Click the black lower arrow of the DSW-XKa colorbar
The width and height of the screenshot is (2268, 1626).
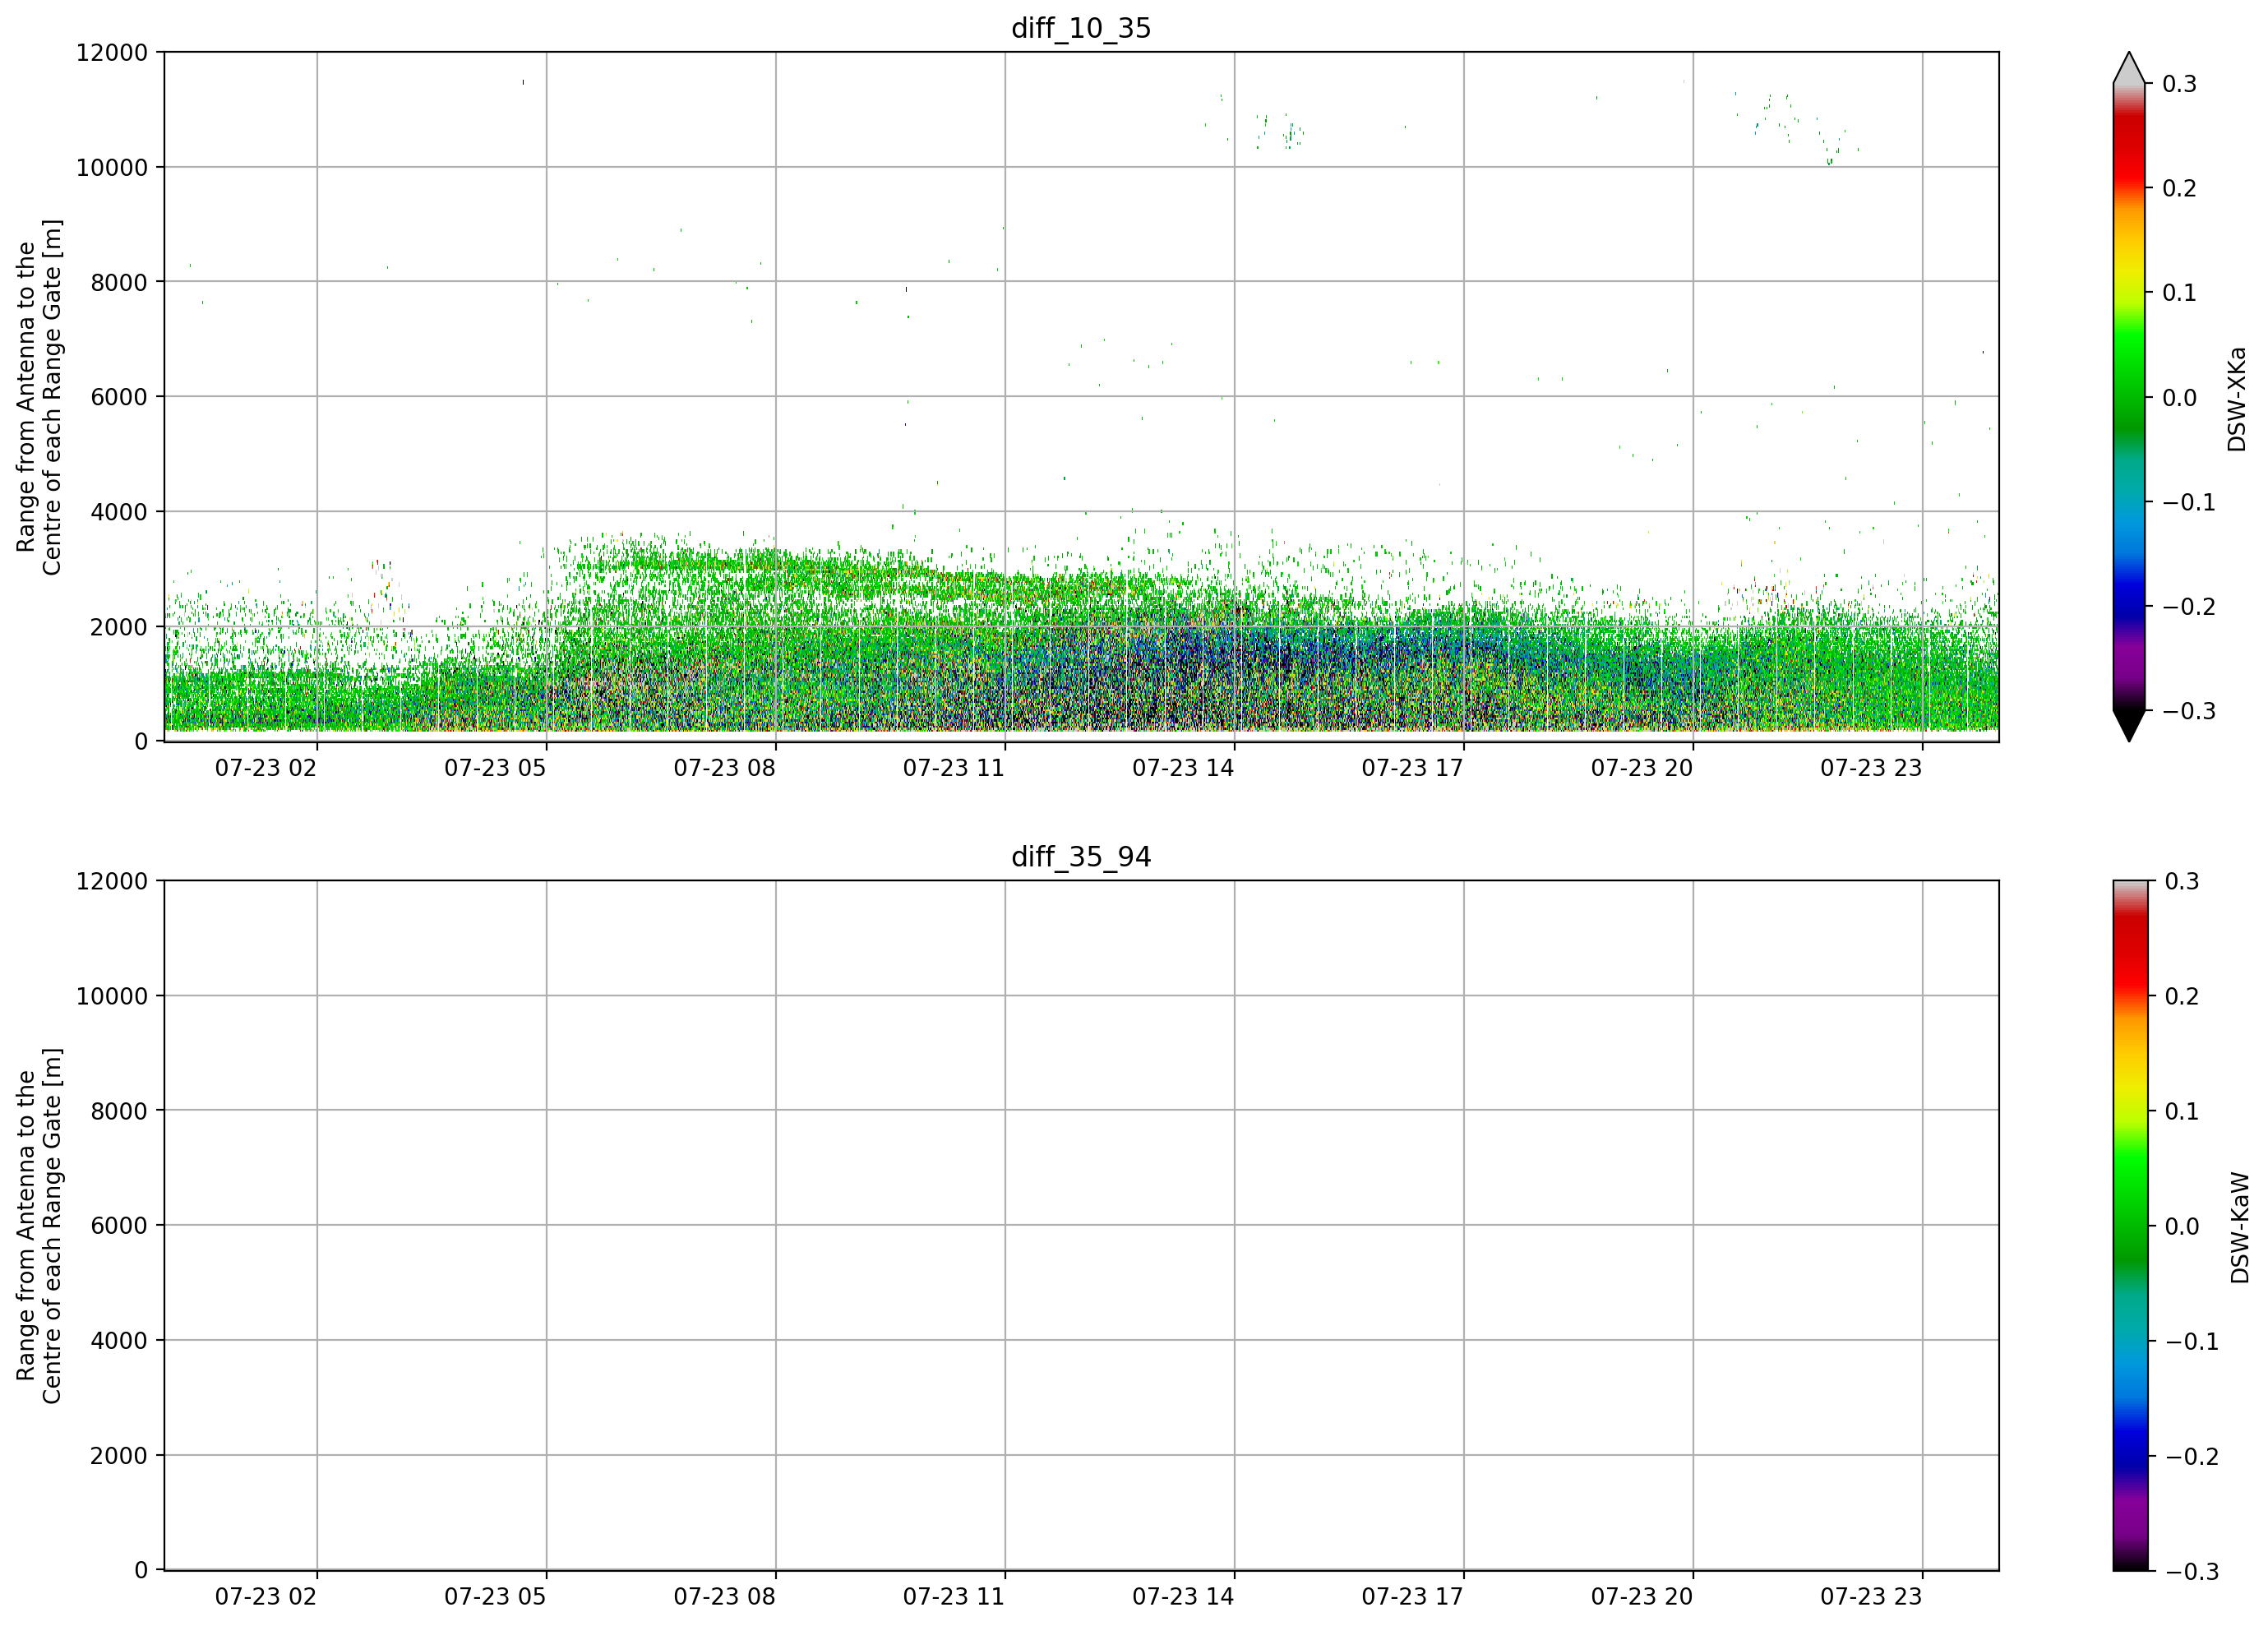(2129, 726)
